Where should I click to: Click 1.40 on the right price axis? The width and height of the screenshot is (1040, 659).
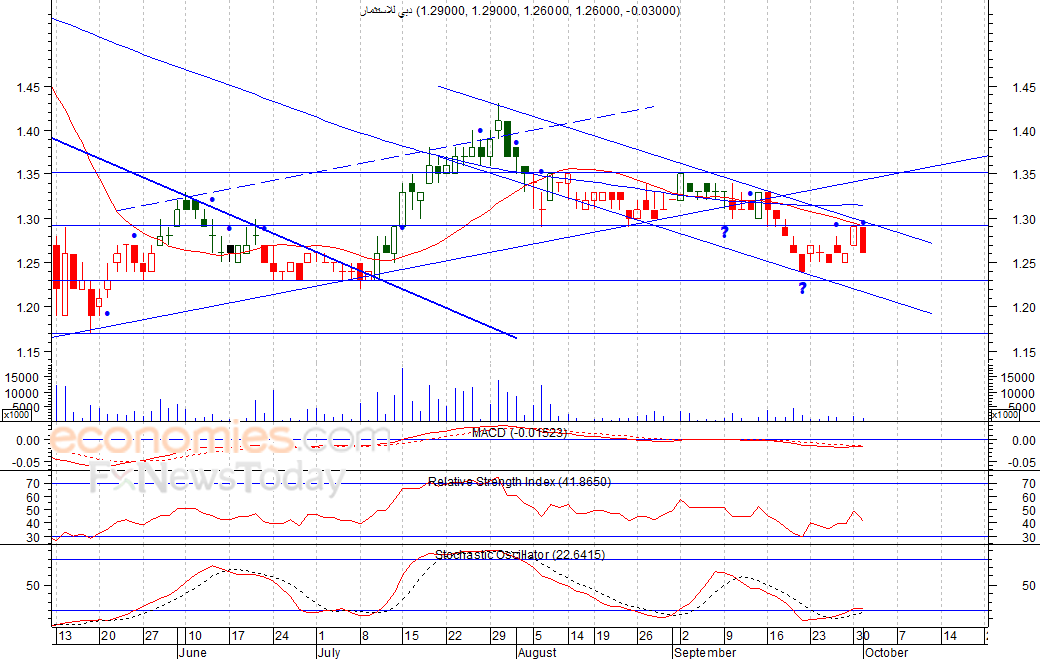coord(1023,132)
